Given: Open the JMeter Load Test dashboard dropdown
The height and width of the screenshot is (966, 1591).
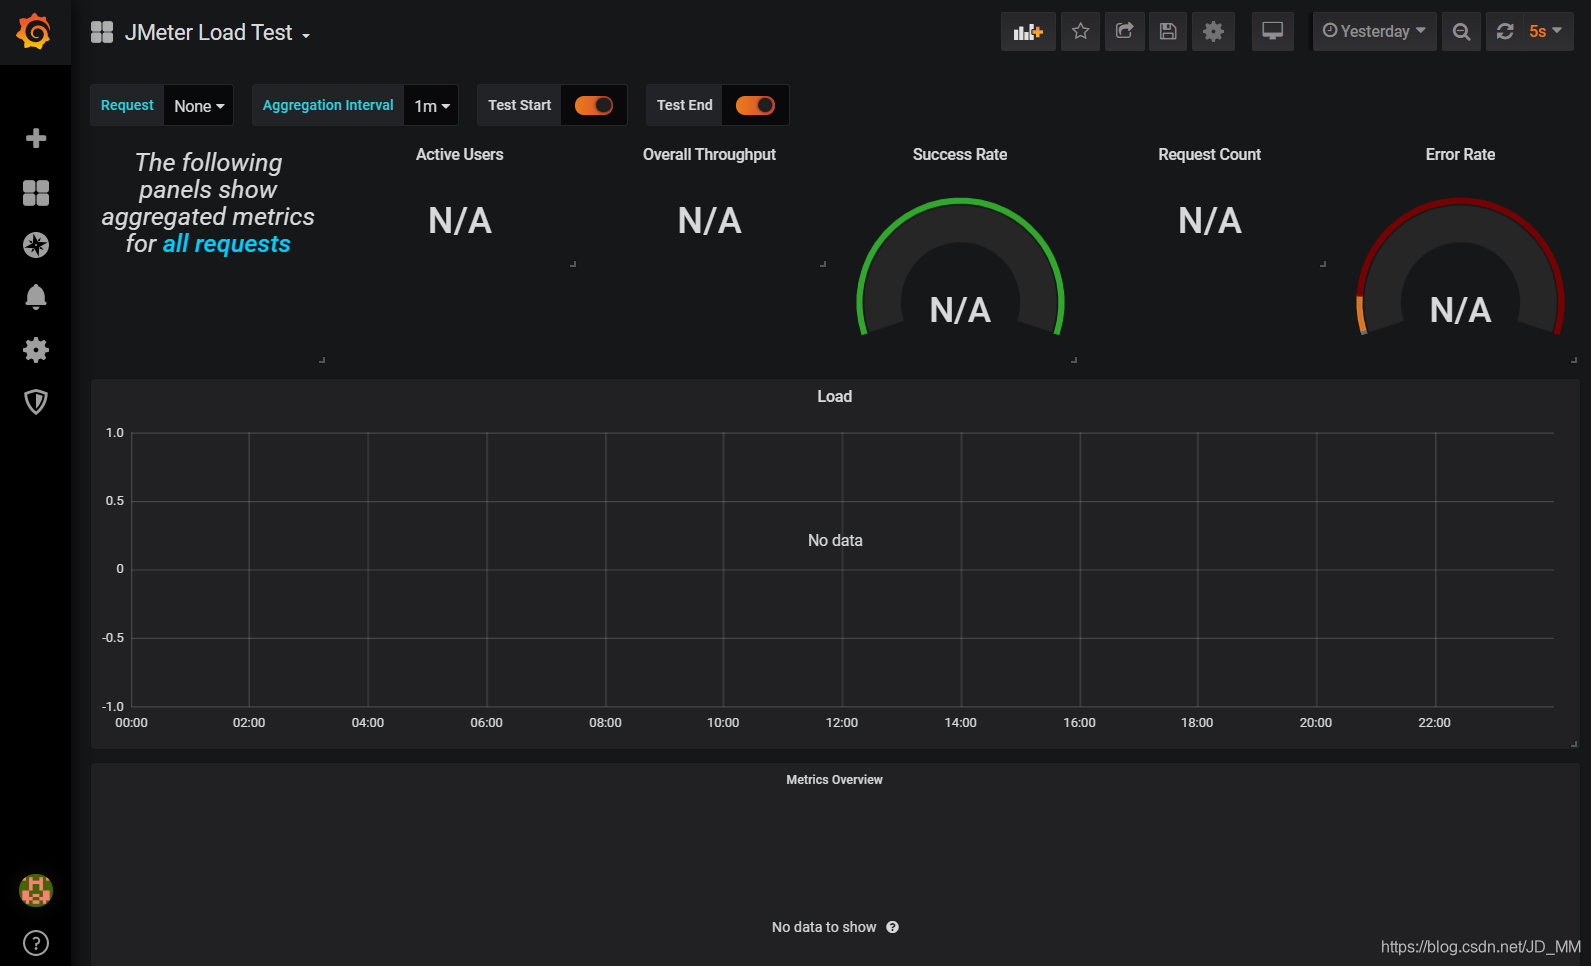Looking at the screenshot, I should [217, 33].
